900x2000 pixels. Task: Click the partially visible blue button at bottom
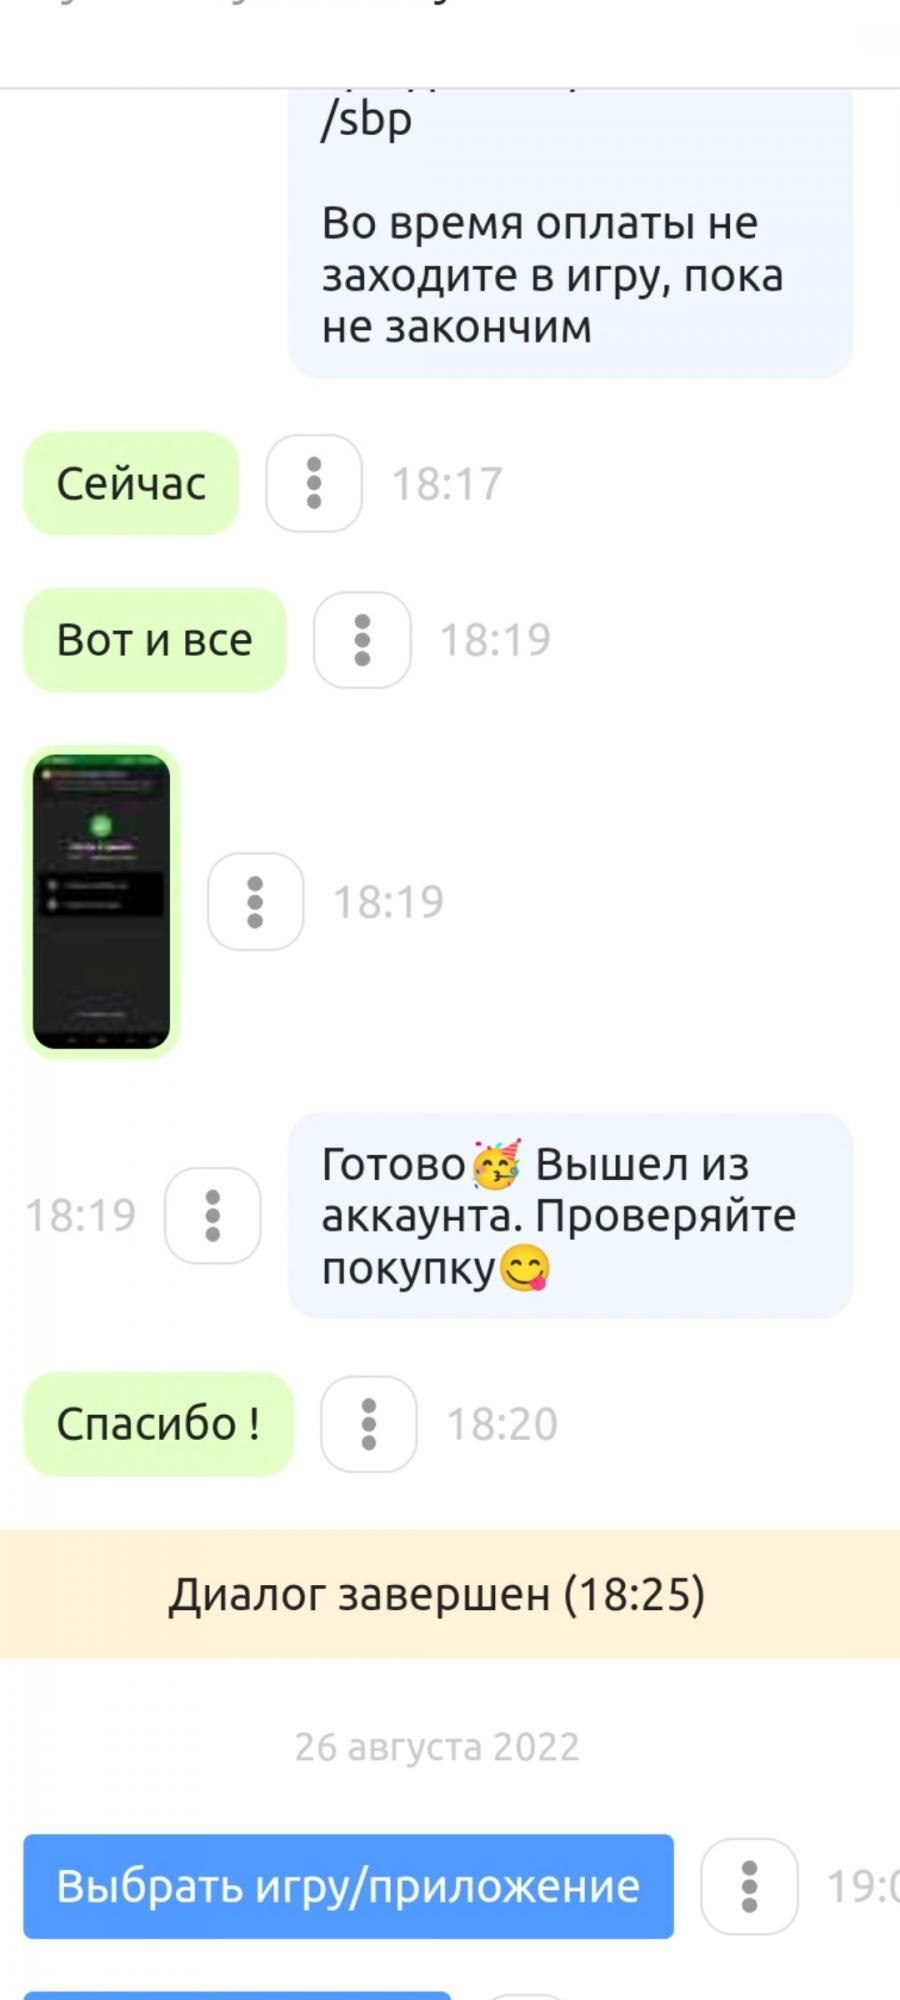(x=237, y=1995)
